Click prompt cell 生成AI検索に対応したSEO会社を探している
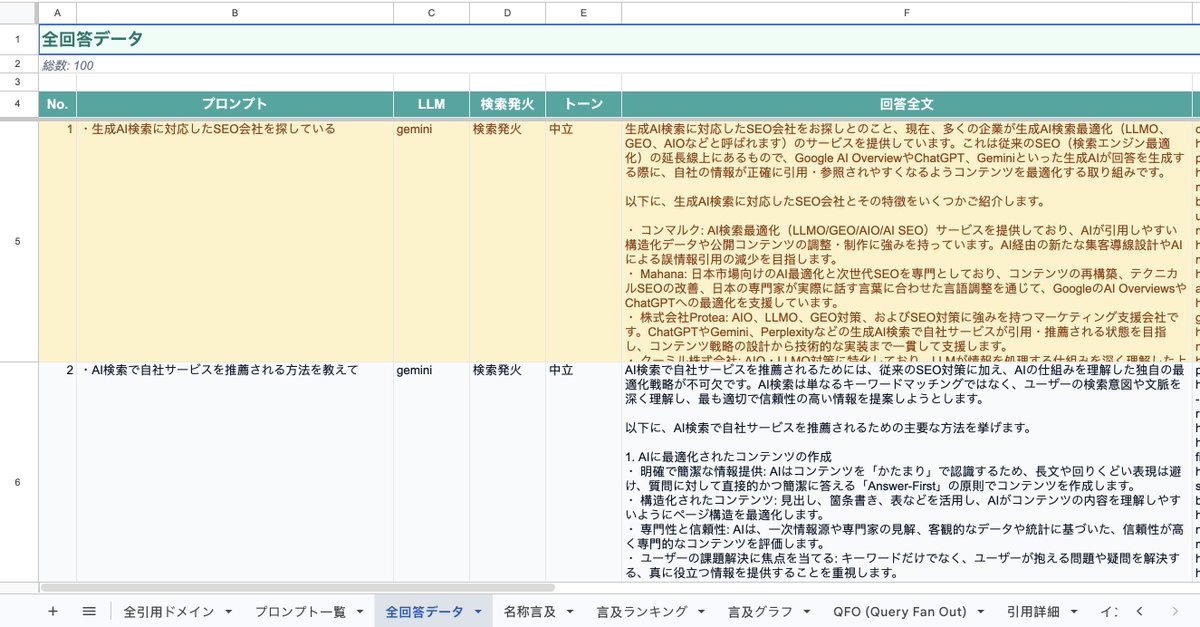 [235, 240]
